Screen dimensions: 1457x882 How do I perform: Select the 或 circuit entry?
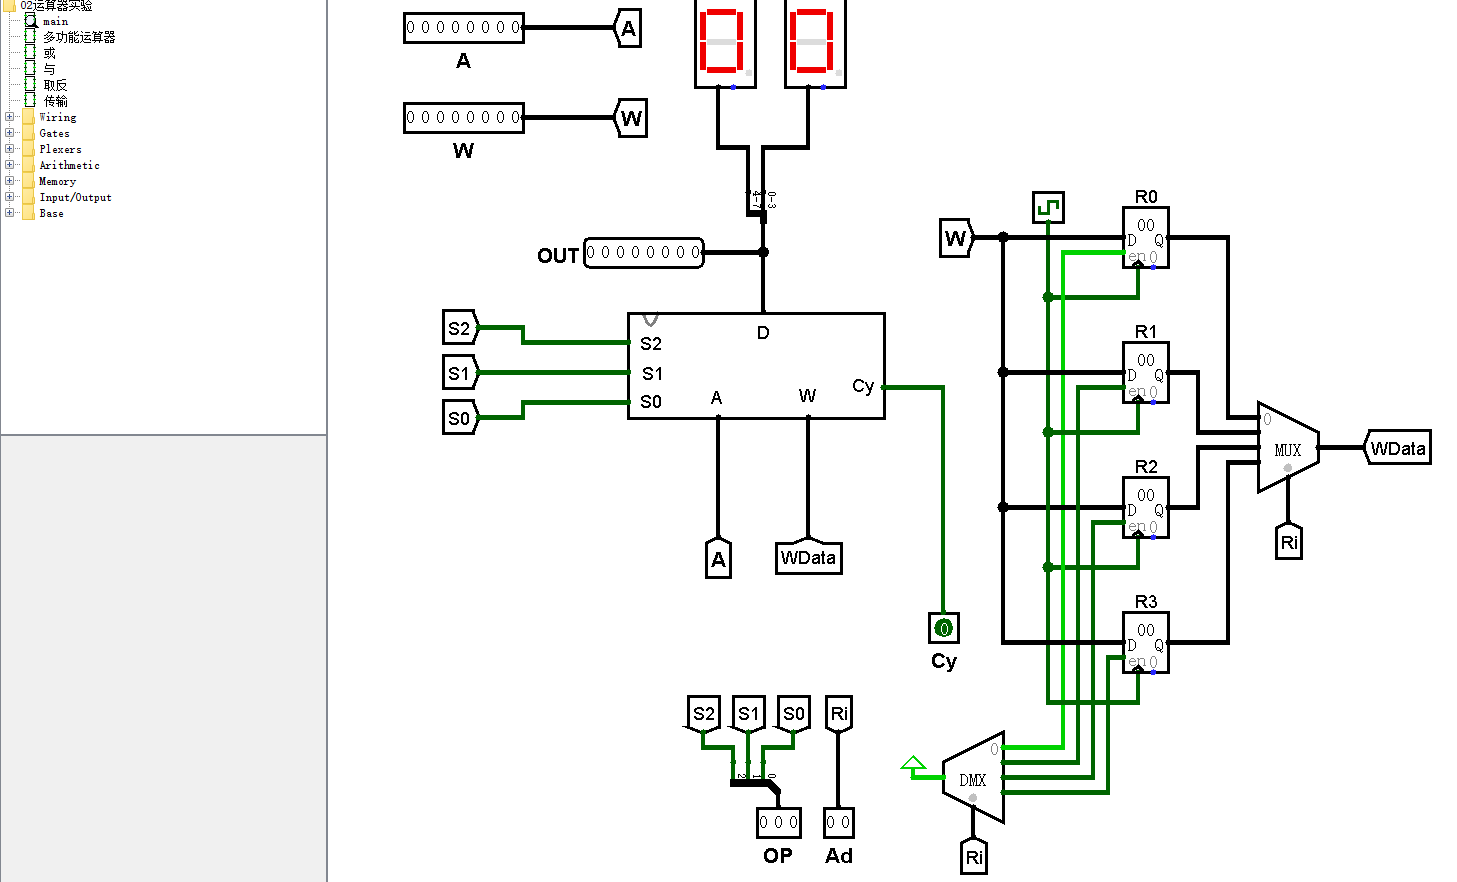point(49,53)
